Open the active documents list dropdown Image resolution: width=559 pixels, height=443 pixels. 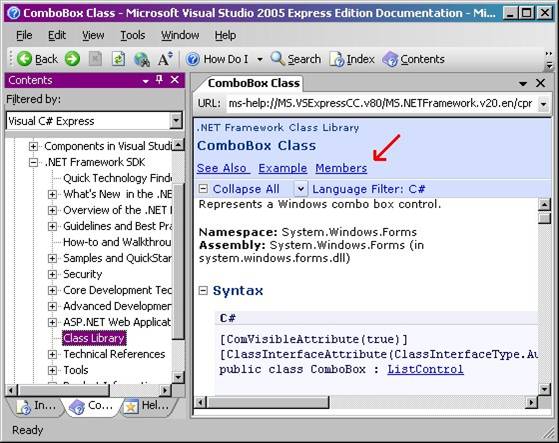click(523, 84)
